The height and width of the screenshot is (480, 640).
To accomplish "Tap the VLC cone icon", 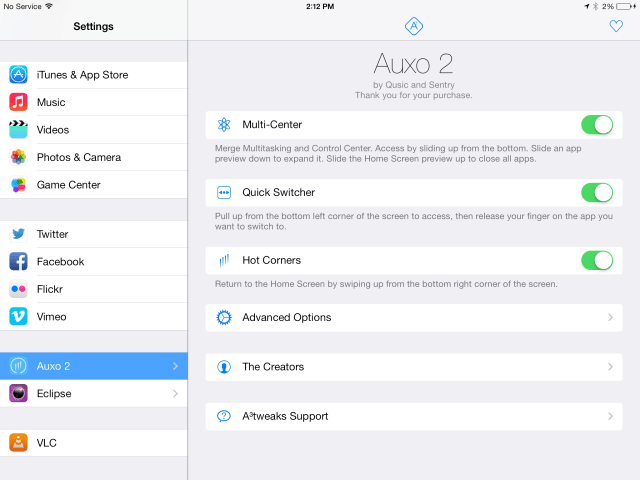I will point(18,442).
